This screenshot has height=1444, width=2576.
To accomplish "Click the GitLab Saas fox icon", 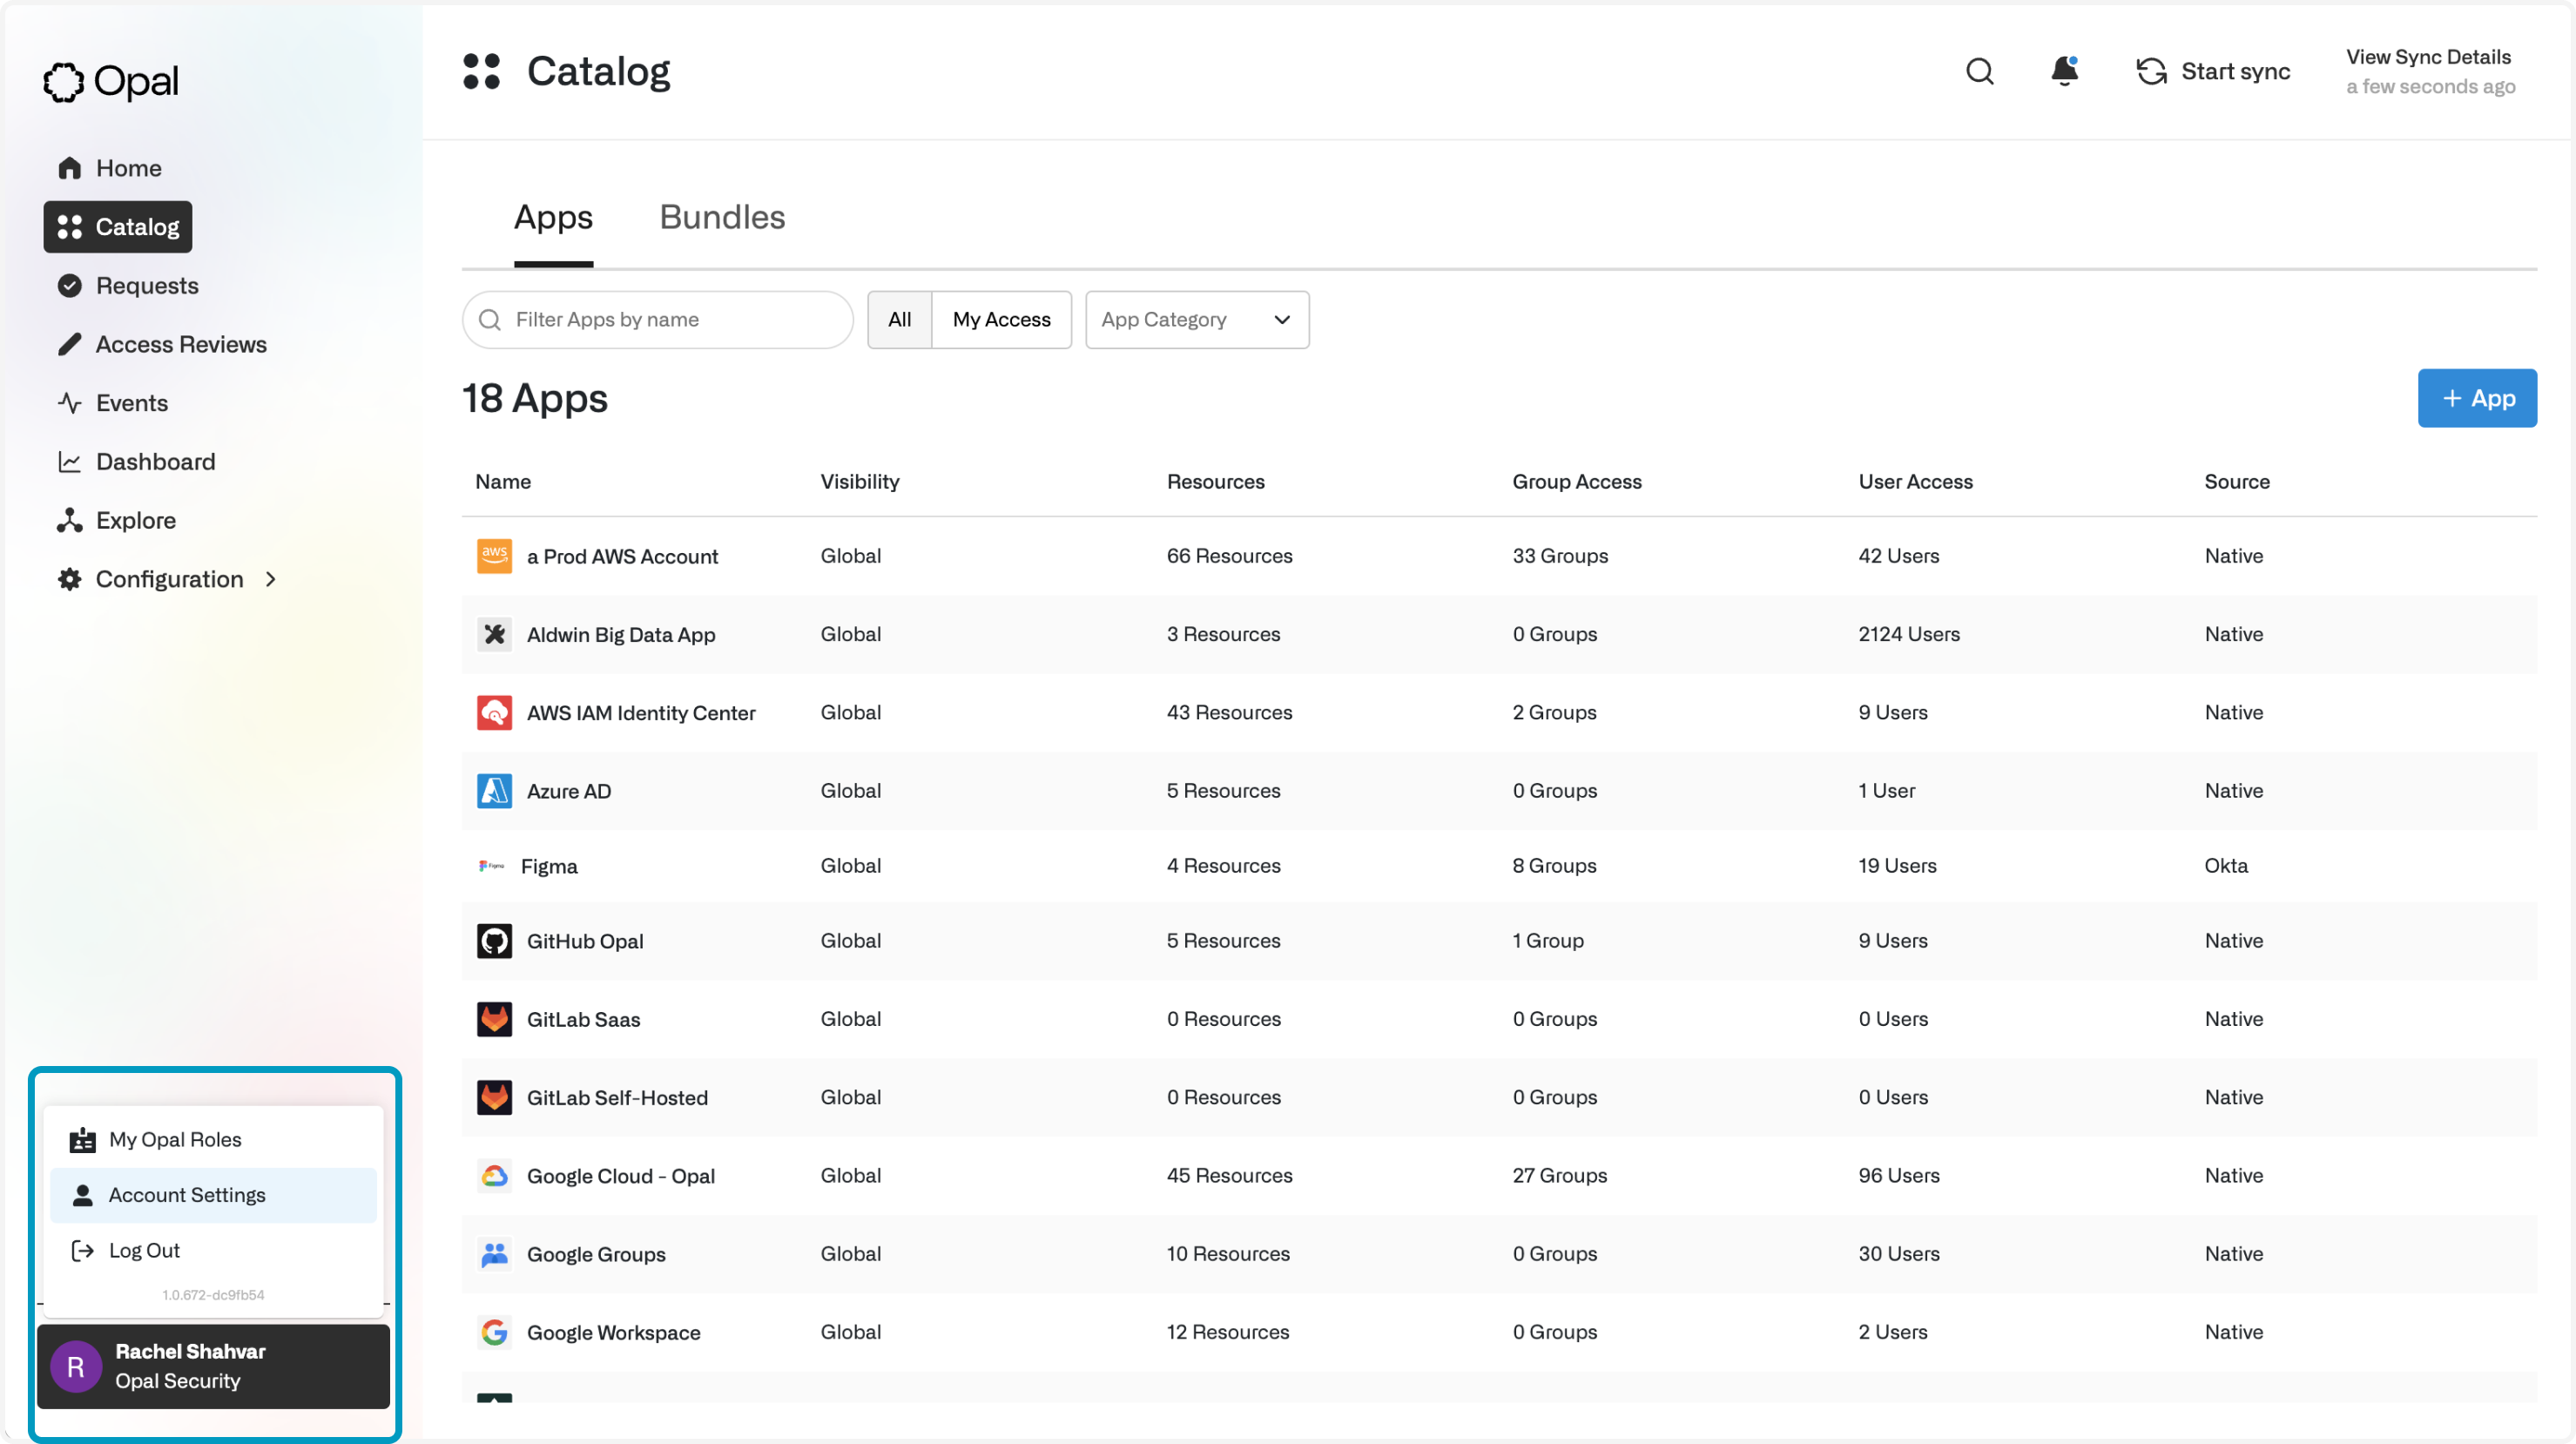I will pyautogui.click(x=494, y=1019).
